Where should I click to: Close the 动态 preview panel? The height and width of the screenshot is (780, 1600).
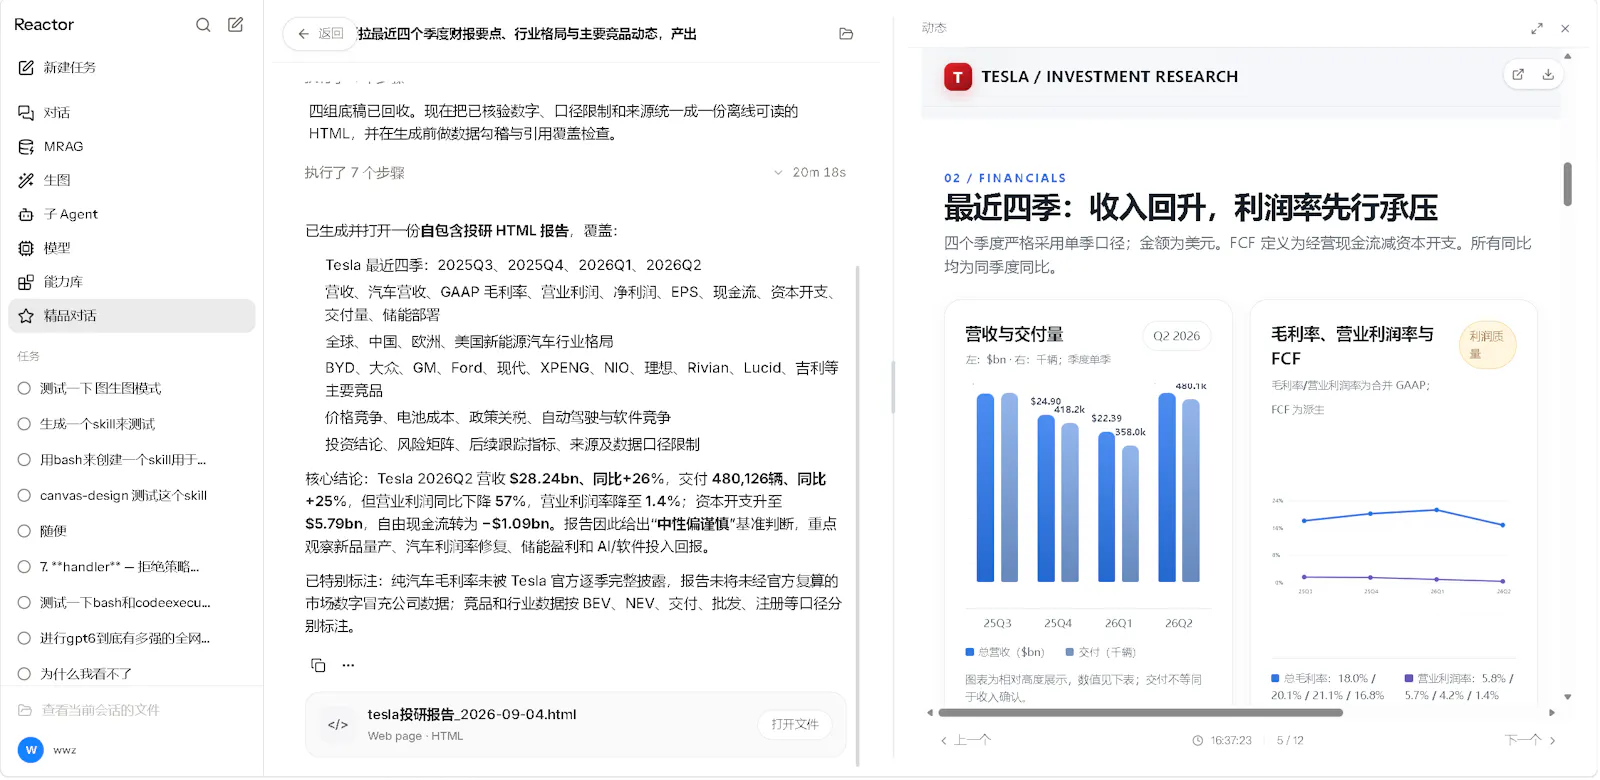pyautogui.click(x=1565, y=29)
